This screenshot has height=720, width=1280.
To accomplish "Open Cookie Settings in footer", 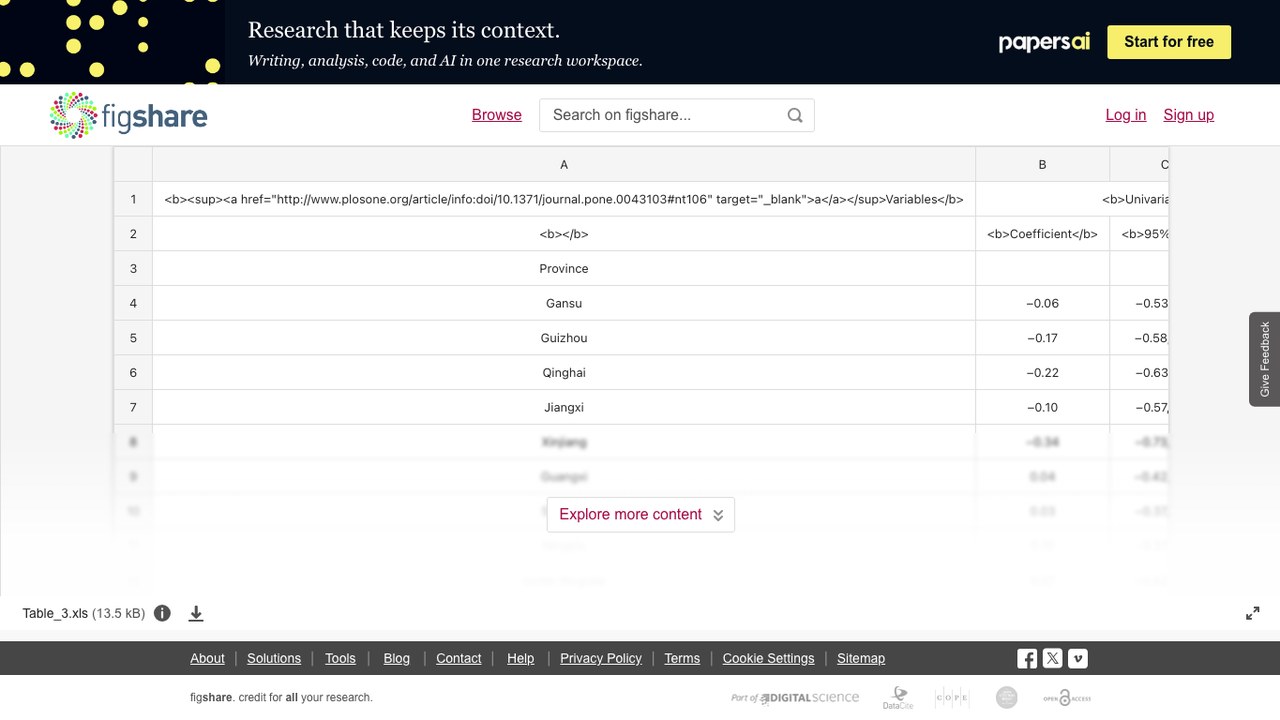I will [769, 658].
